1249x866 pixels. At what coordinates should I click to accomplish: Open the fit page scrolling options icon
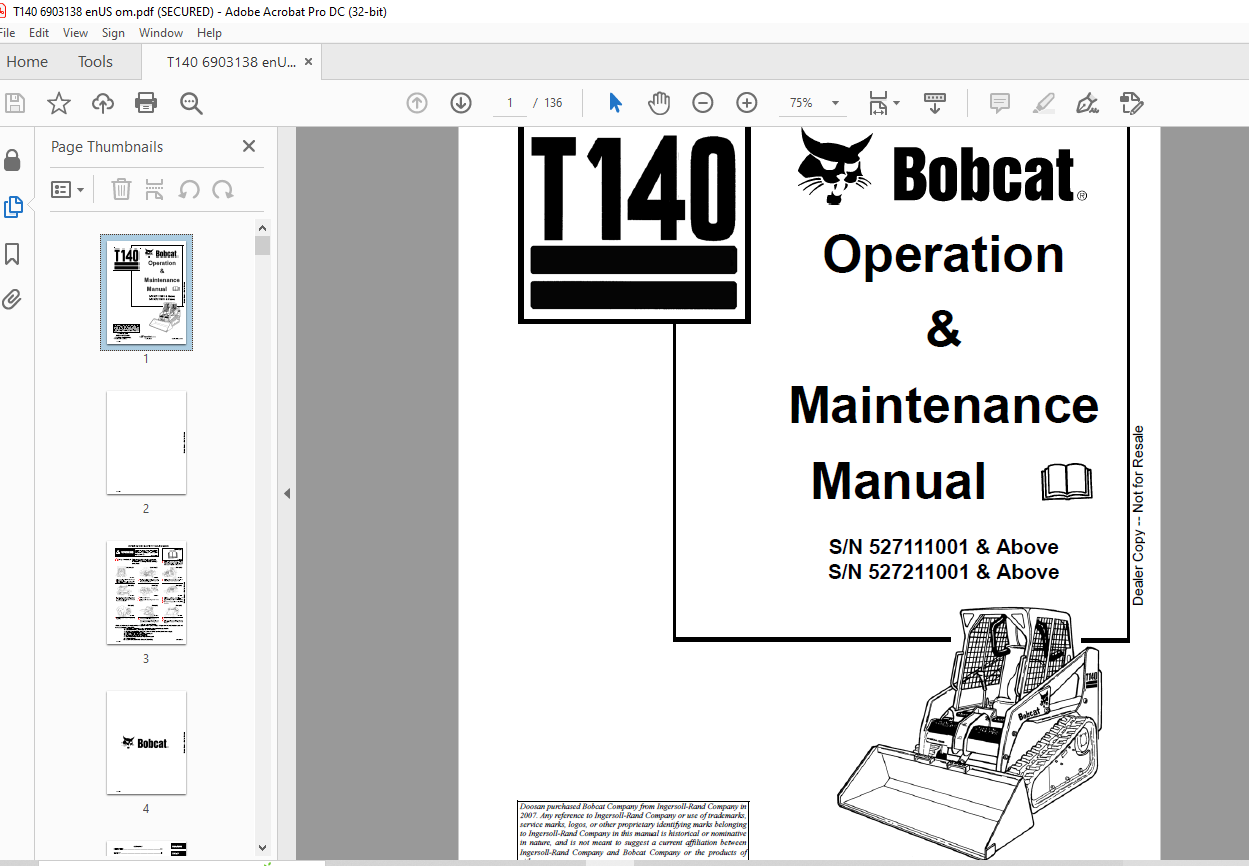pyautogui.click(x=883, y=103)
